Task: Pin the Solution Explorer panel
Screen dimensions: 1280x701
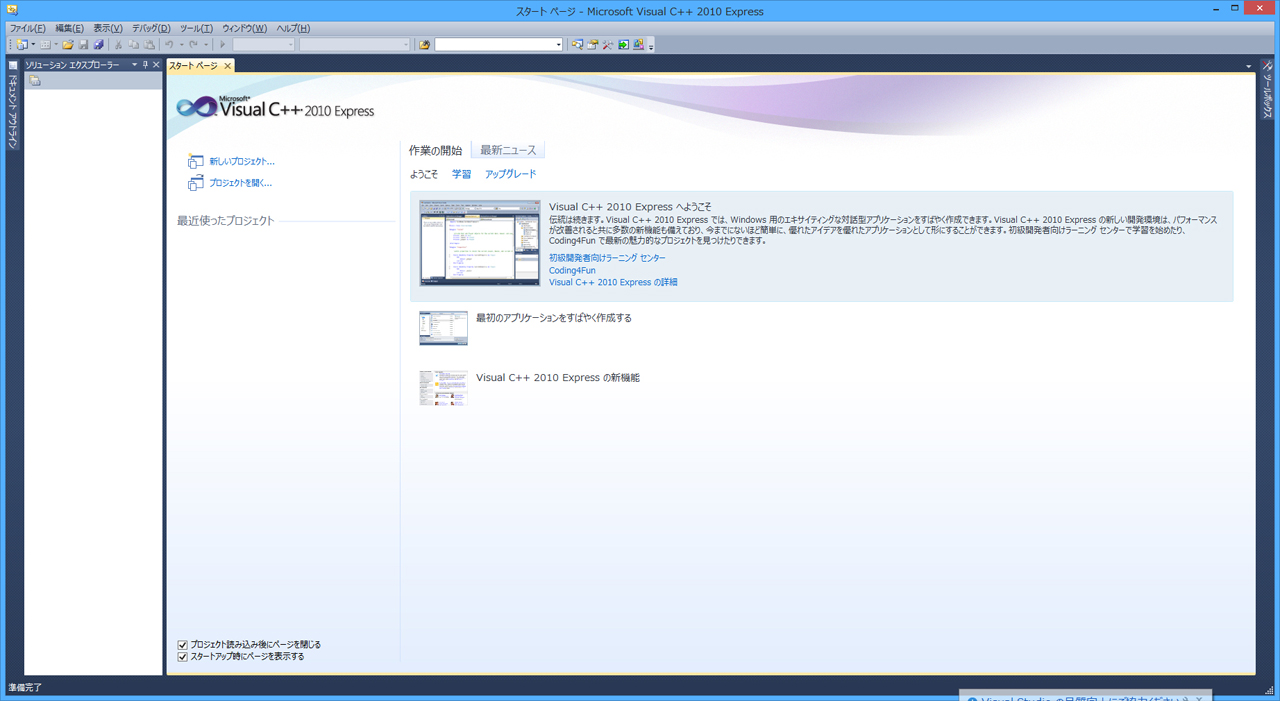Action: pyautogui.click(x=145, y=65)
